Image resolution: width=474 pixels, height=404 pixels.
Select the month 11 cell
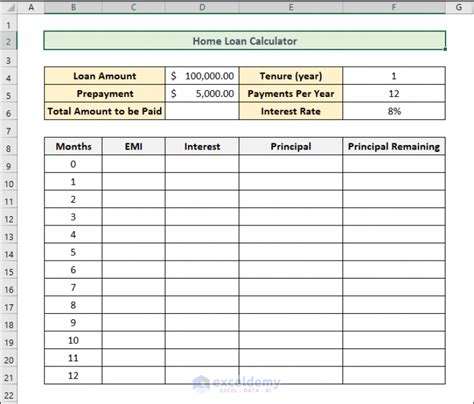coord(73,358)
